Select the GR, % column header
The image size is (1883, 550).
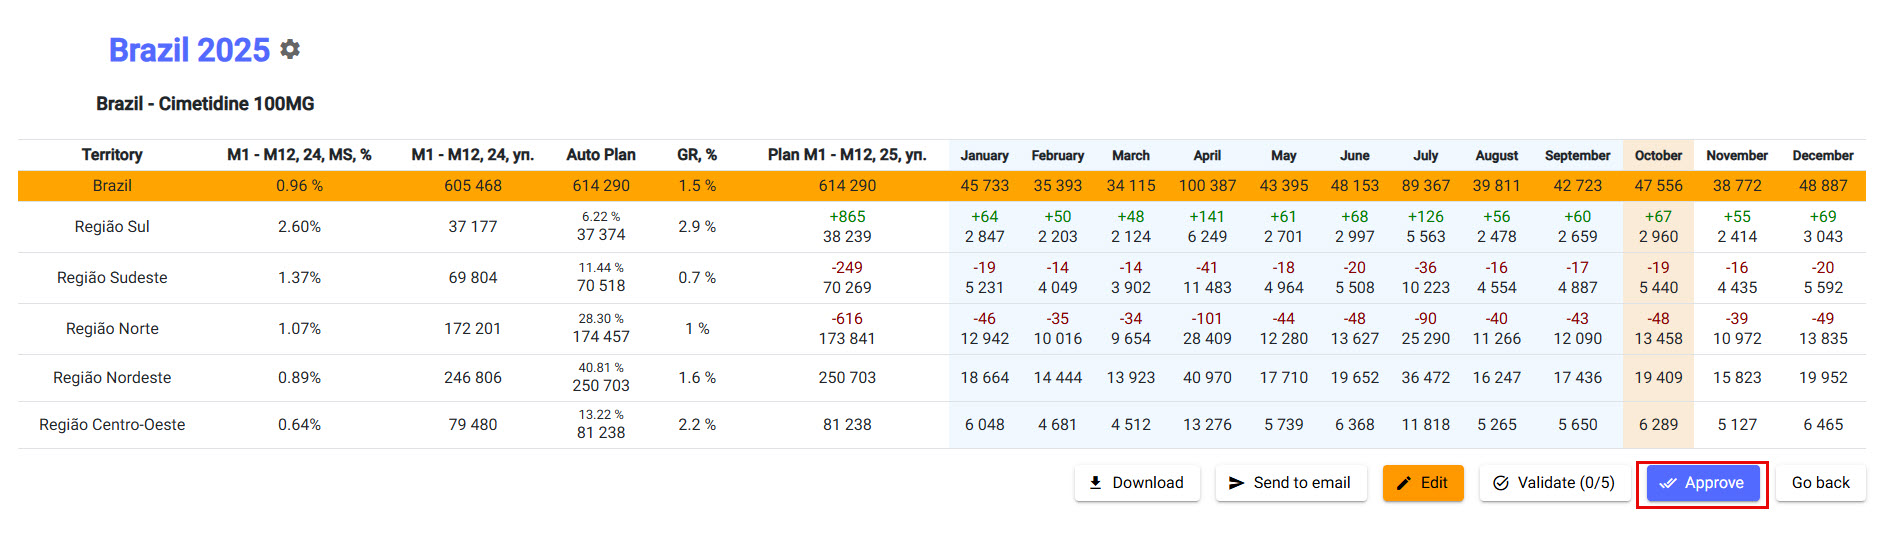point(696,155)
